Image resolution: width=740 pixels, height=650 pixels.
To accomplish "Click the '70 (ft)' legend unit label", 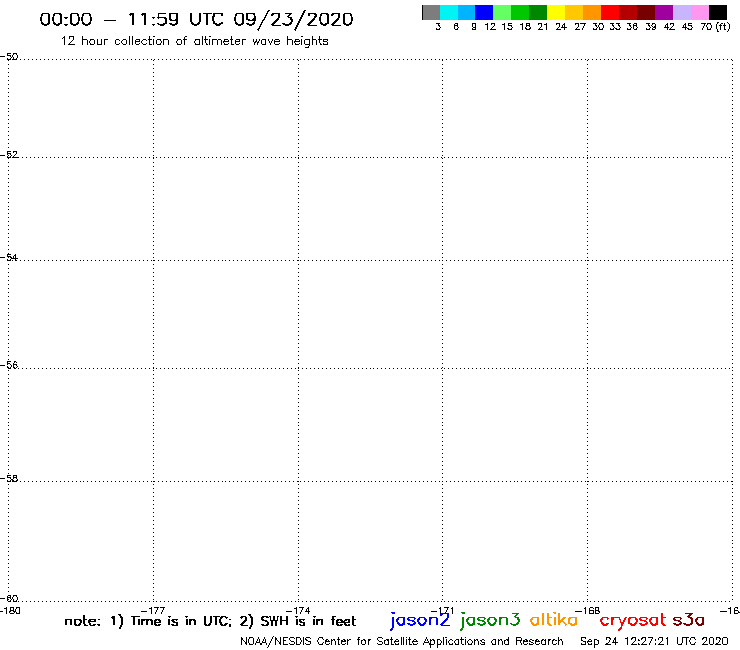I will tap(715, 27).
